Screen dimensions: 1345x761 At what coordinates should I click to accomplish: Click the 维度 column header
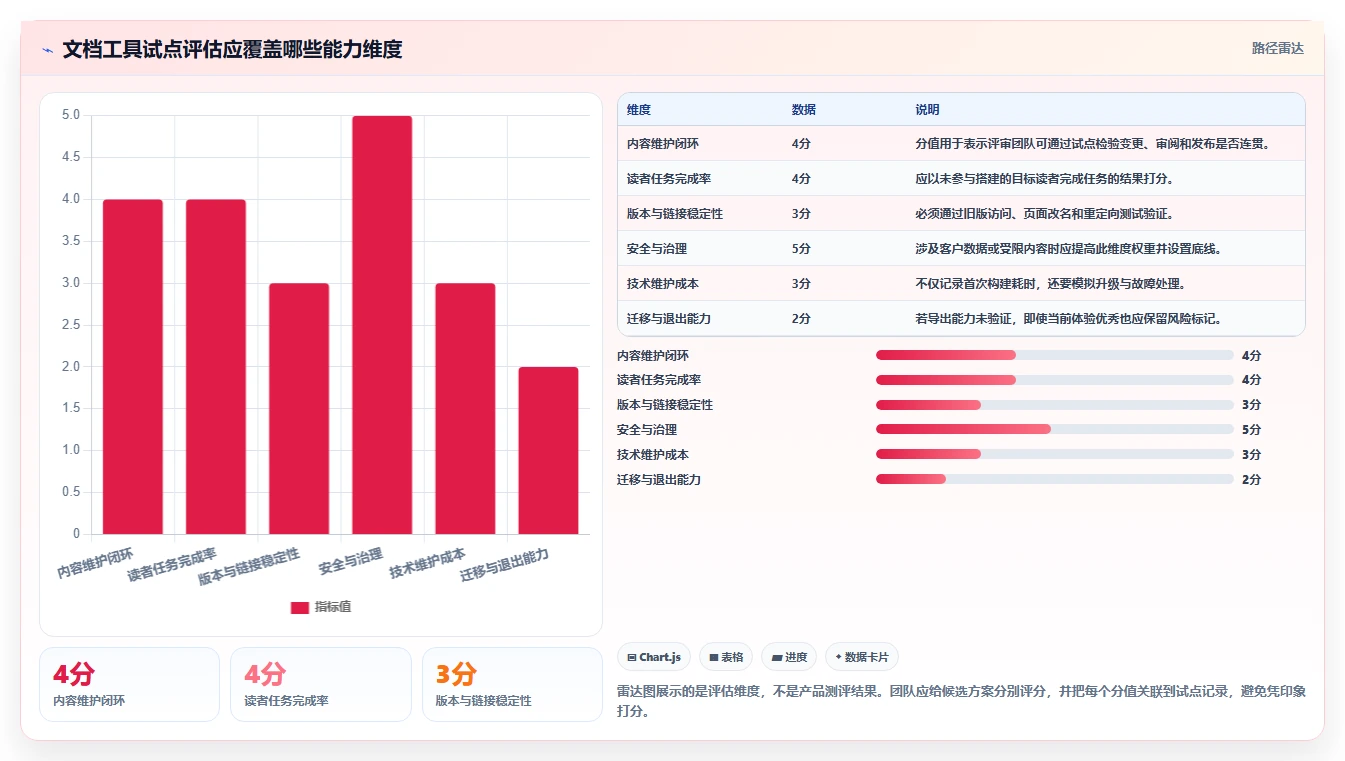[639, 110]
